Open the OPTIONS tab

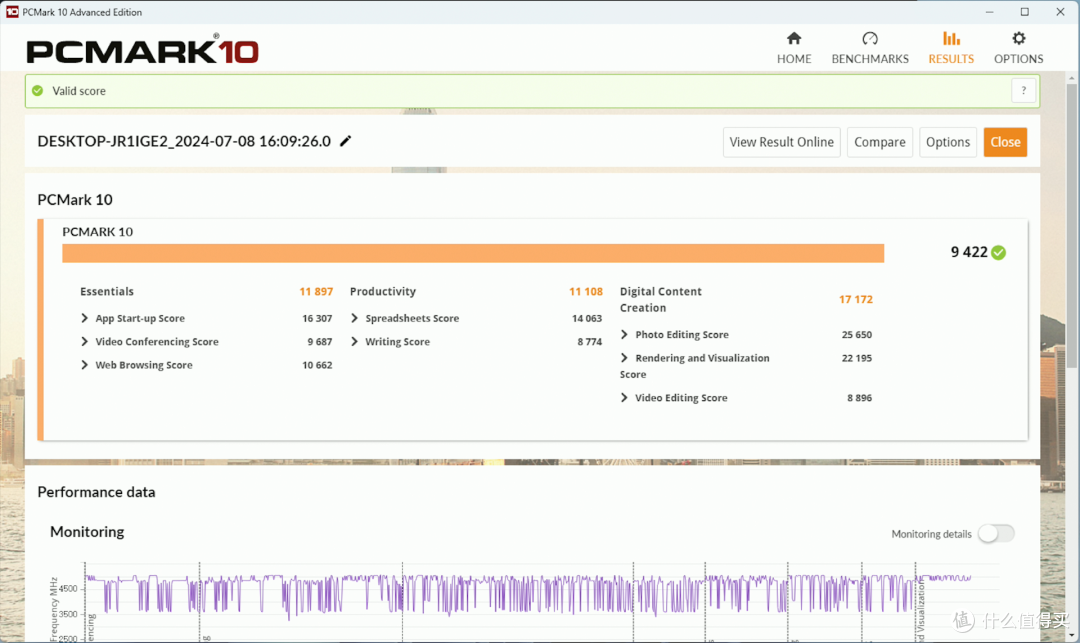pos(1018,48)
